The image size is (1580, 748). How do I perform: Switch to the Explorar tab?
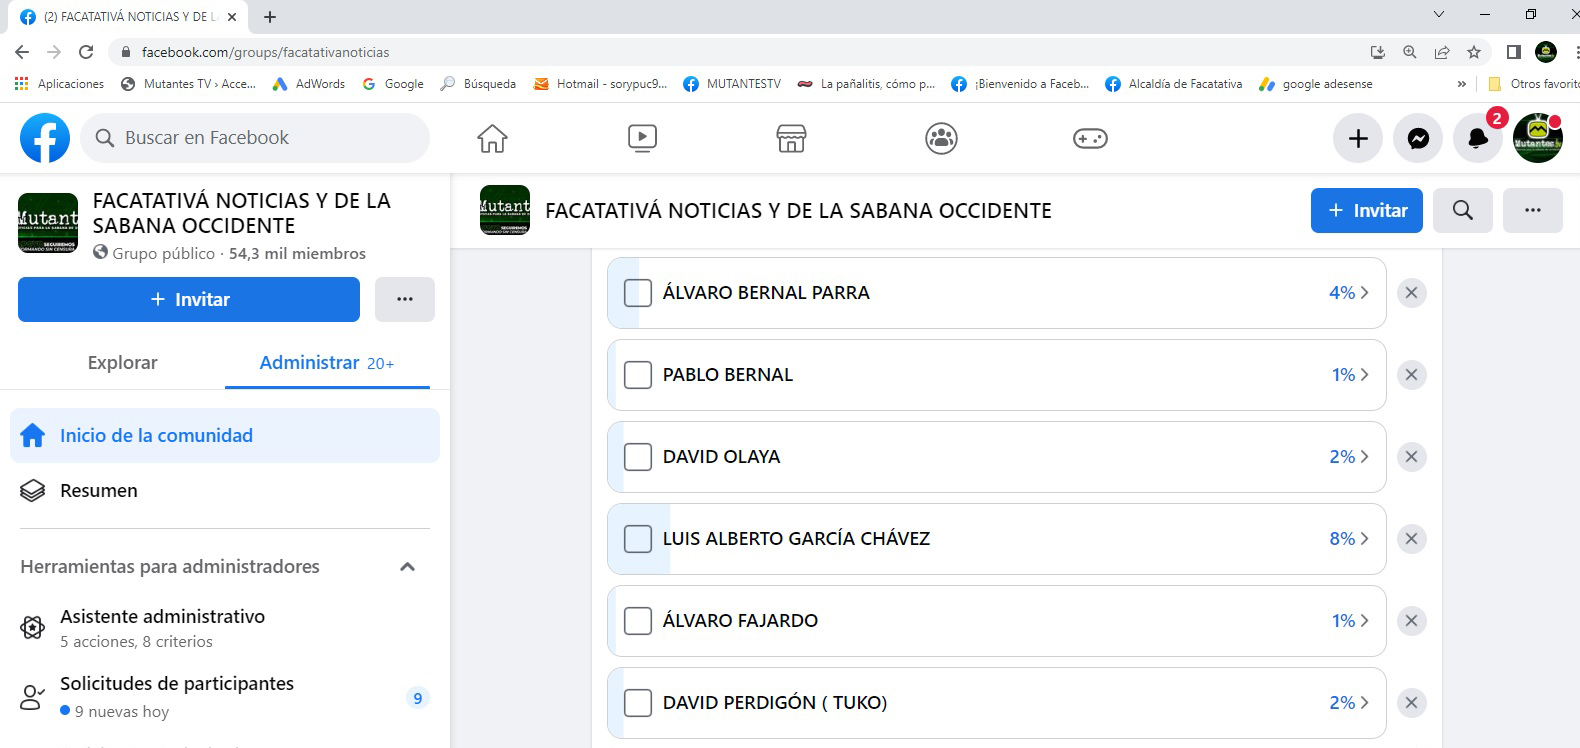tap(122, 363)
